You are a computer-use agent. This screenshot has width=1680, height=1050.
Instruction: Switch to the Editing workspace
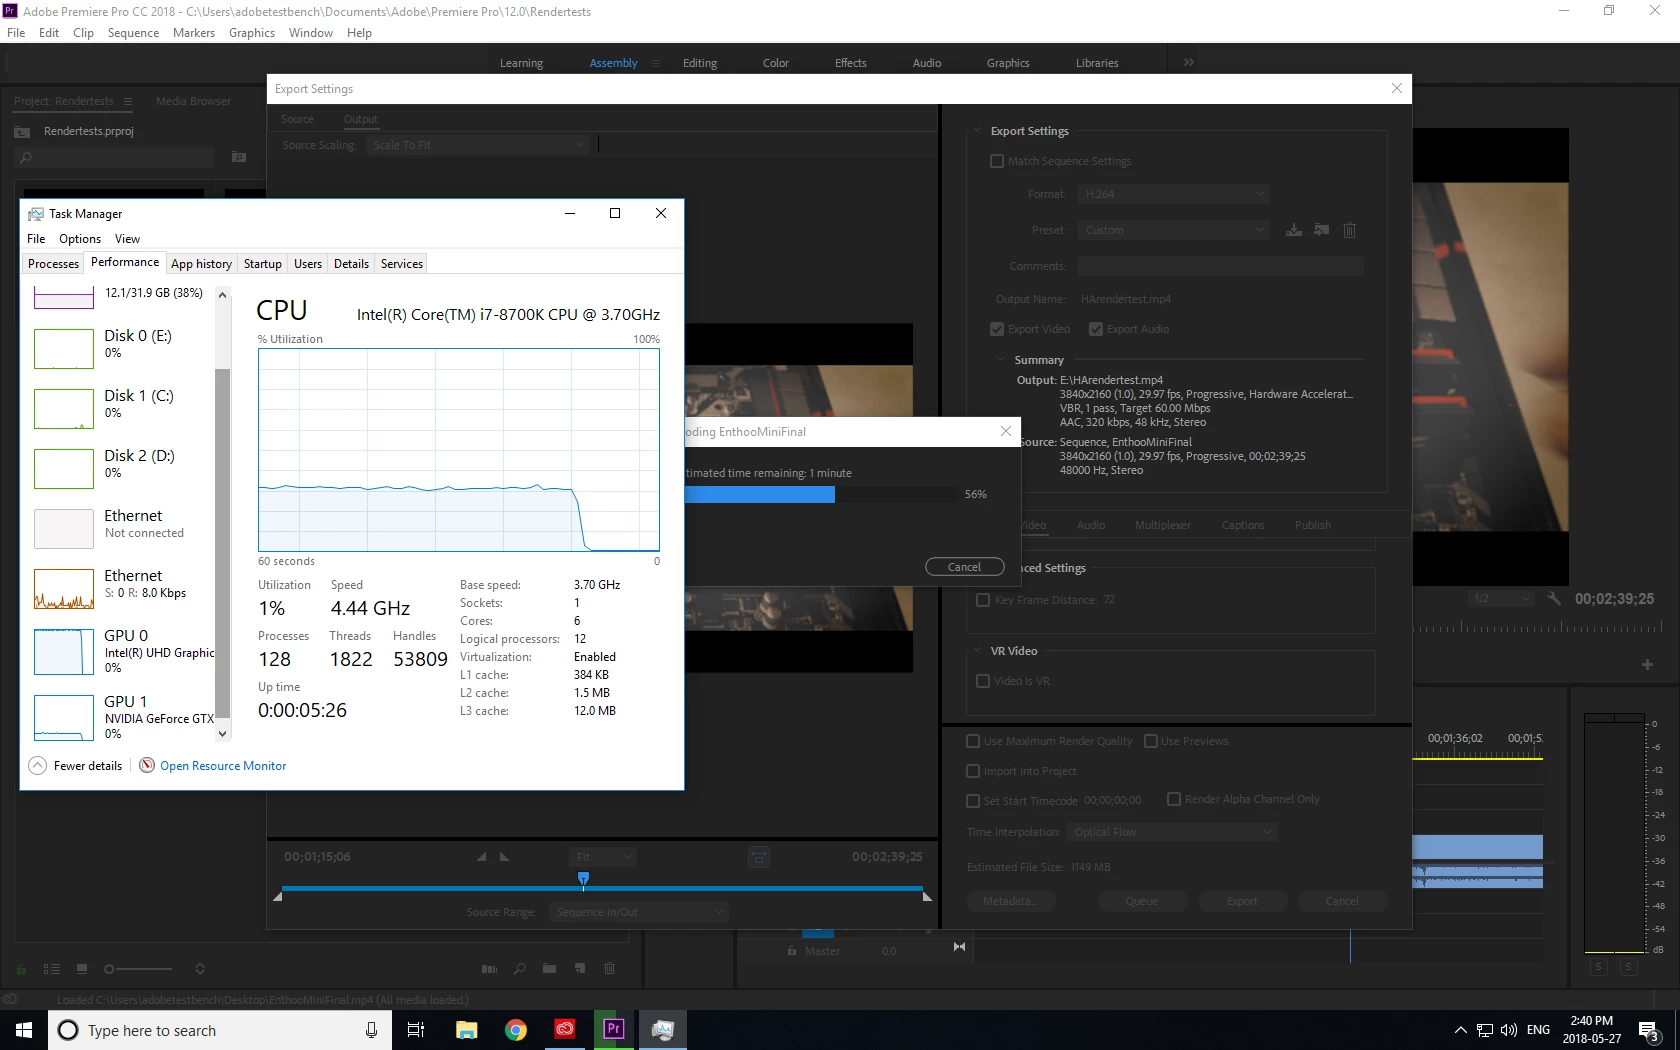(700, 63)
